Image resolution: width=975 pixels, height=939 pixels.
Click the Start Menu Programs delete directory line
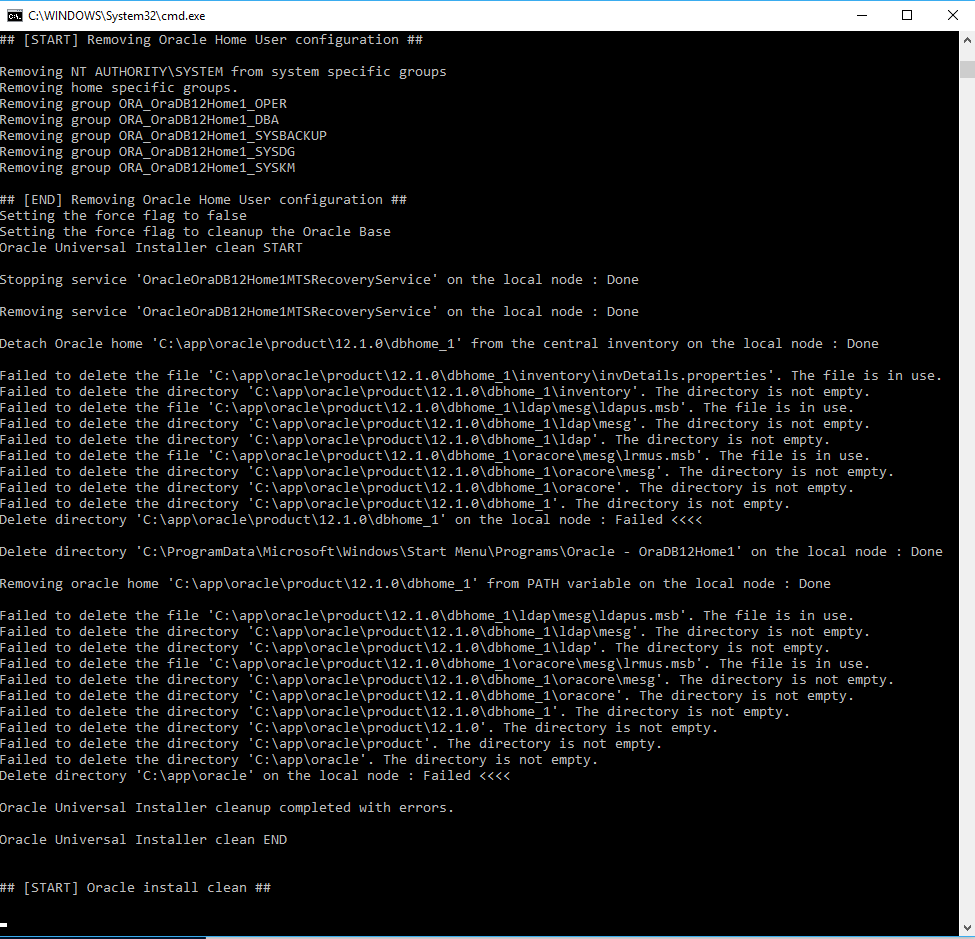coord(471,552)
